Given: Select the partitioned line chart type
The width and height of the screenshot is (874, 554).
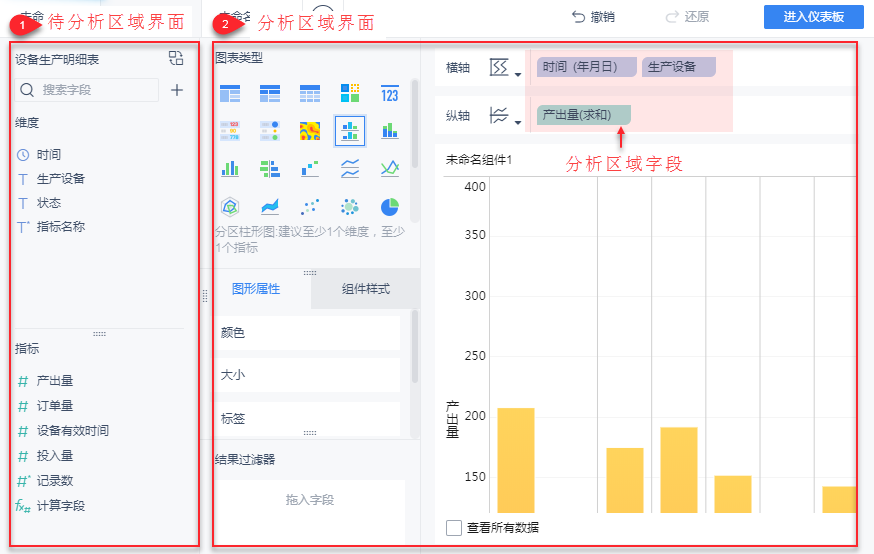Looking at the screenshot, I should [350, 168].
